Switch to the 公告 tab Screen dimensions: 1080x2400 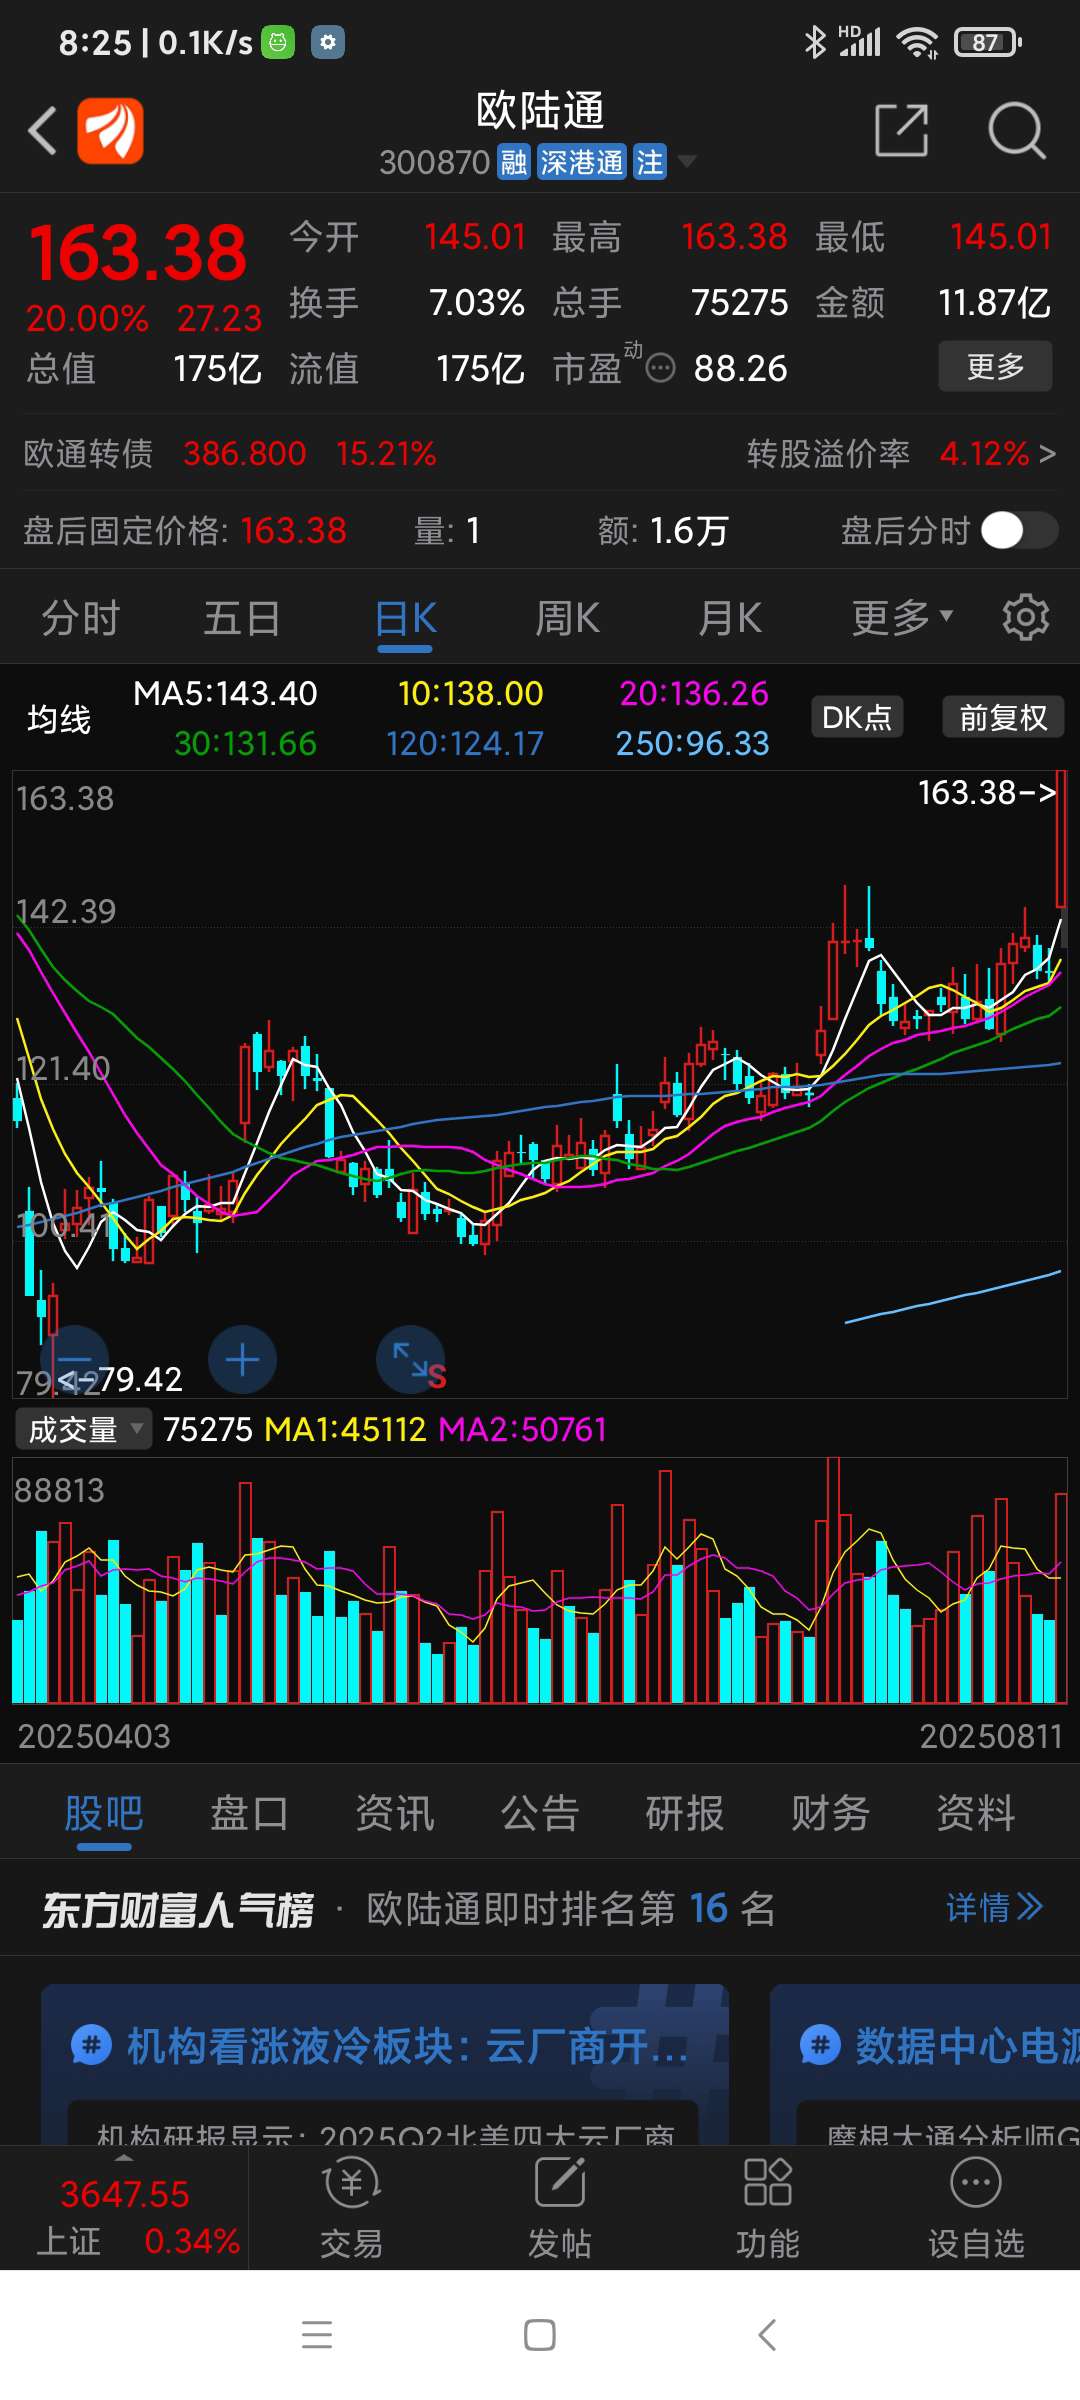[540, 1813]
